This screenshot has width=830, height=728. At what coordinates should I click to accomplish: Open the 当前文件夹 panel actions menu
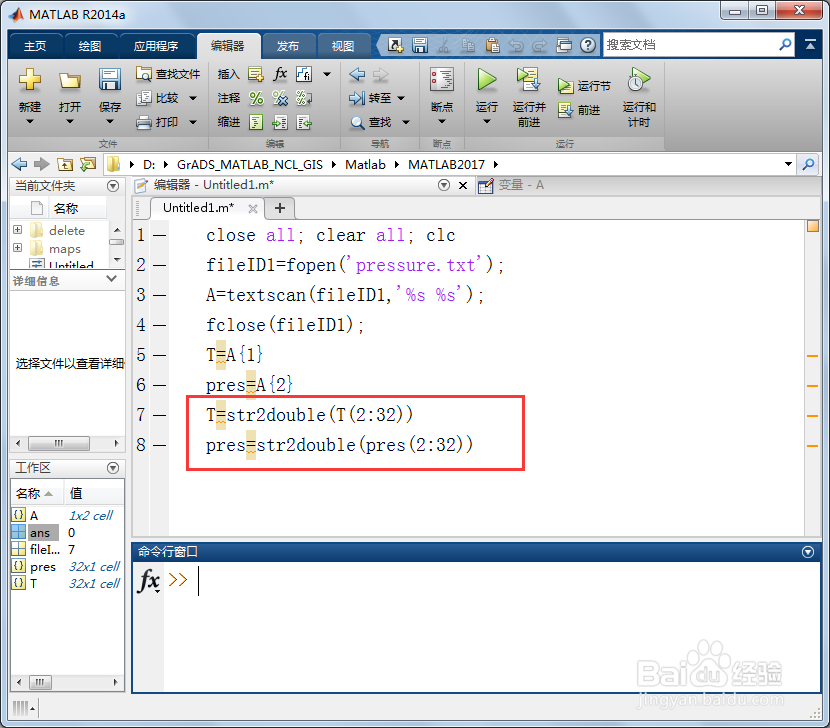113,186
